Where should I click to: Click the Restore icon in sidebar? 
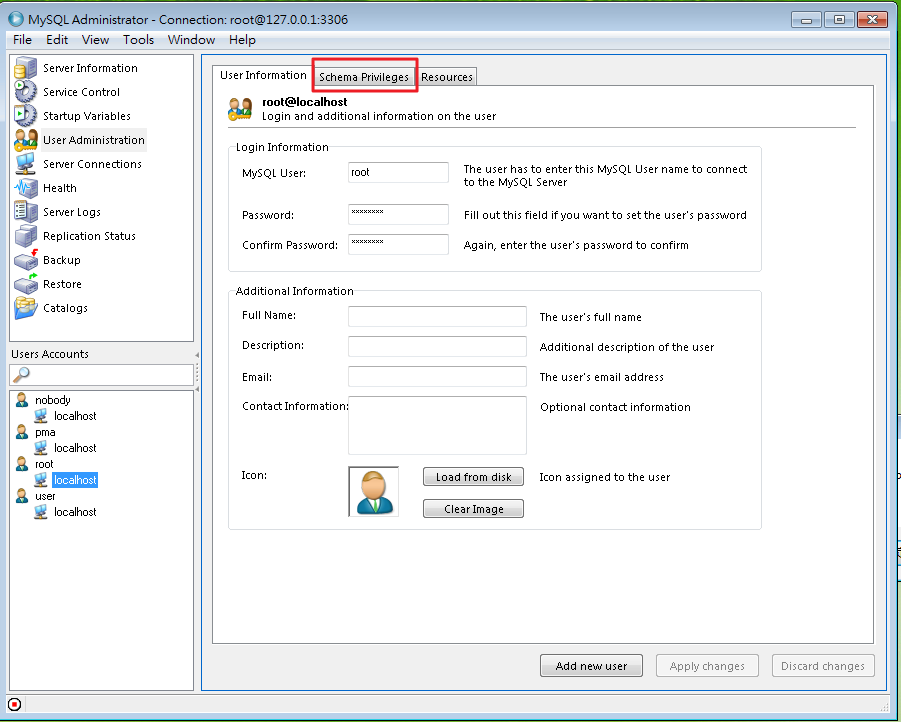26,284
